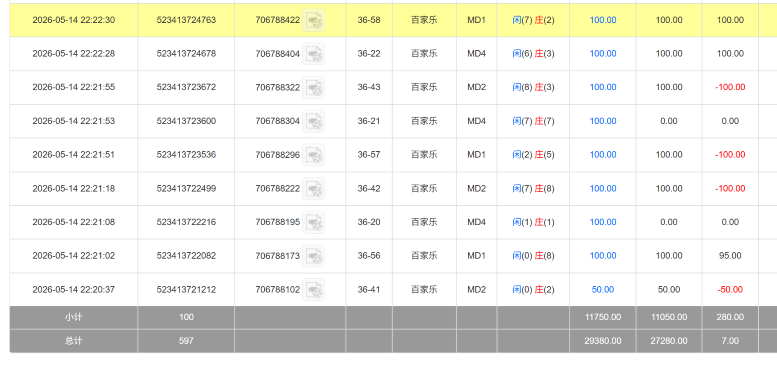Click table number 36-56
Viewport: 777px width, 368px height.
click(x=369, y=256)
